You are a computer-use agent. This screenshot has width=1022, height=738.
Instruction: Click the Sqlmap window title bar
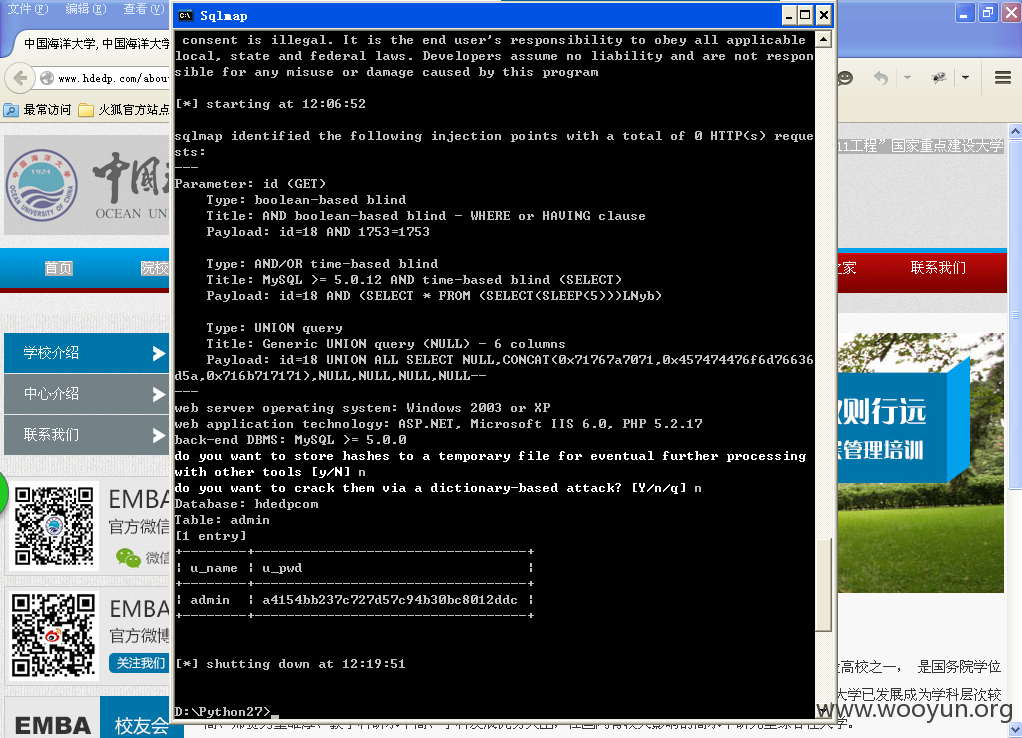482,16
